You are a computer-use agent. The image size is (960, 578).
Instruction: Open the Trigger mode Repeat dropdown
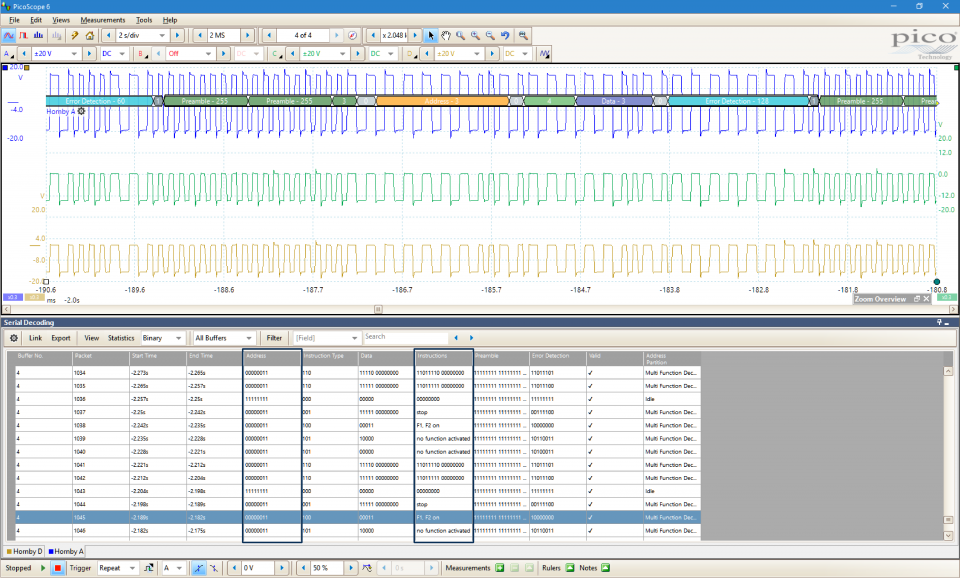[x=116, y=568]
